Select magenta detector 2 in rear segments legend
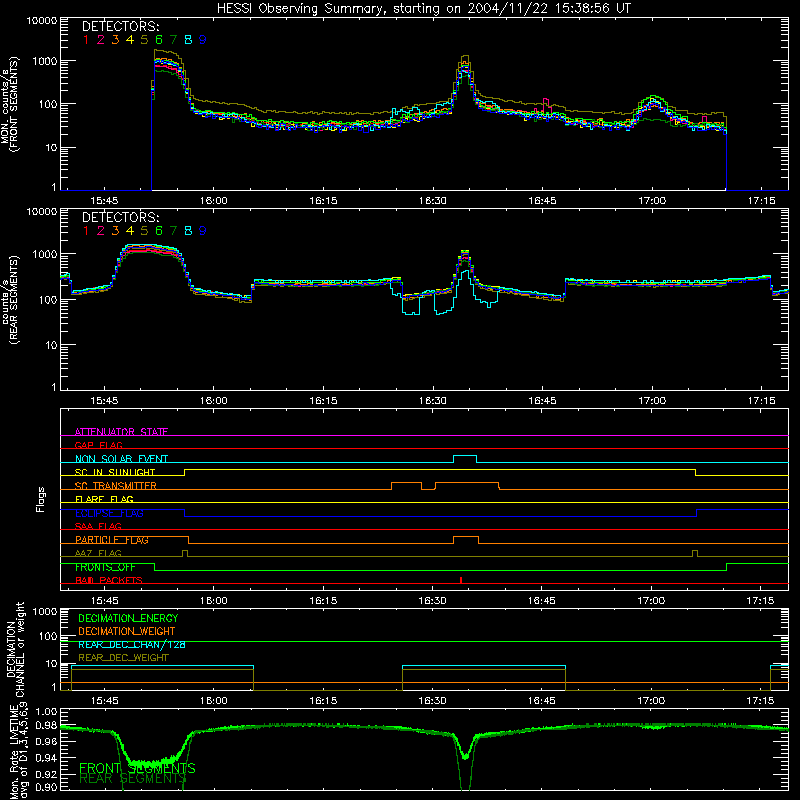Screen dimensions: 800x800 click(x=101, y=231)
